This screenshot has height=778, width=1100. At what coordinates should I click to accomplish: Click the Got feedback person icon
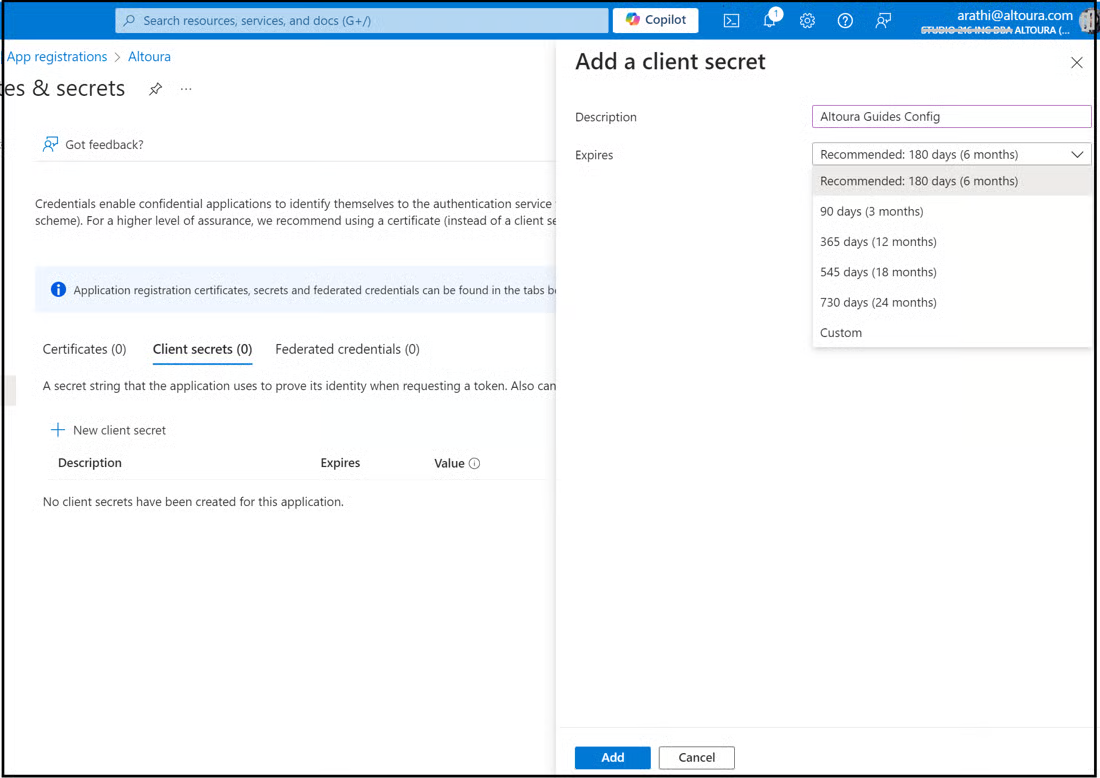(x=50, y=145)
